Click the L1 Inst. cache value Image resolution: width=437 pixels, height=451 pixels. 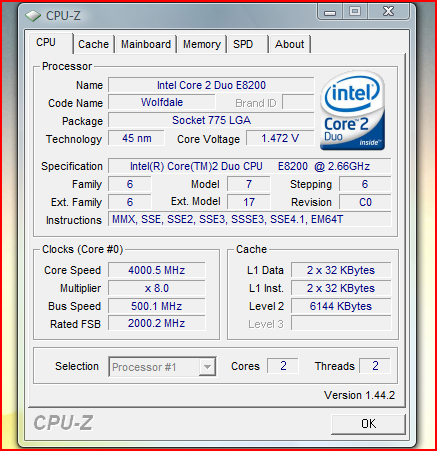pos(341,288)
